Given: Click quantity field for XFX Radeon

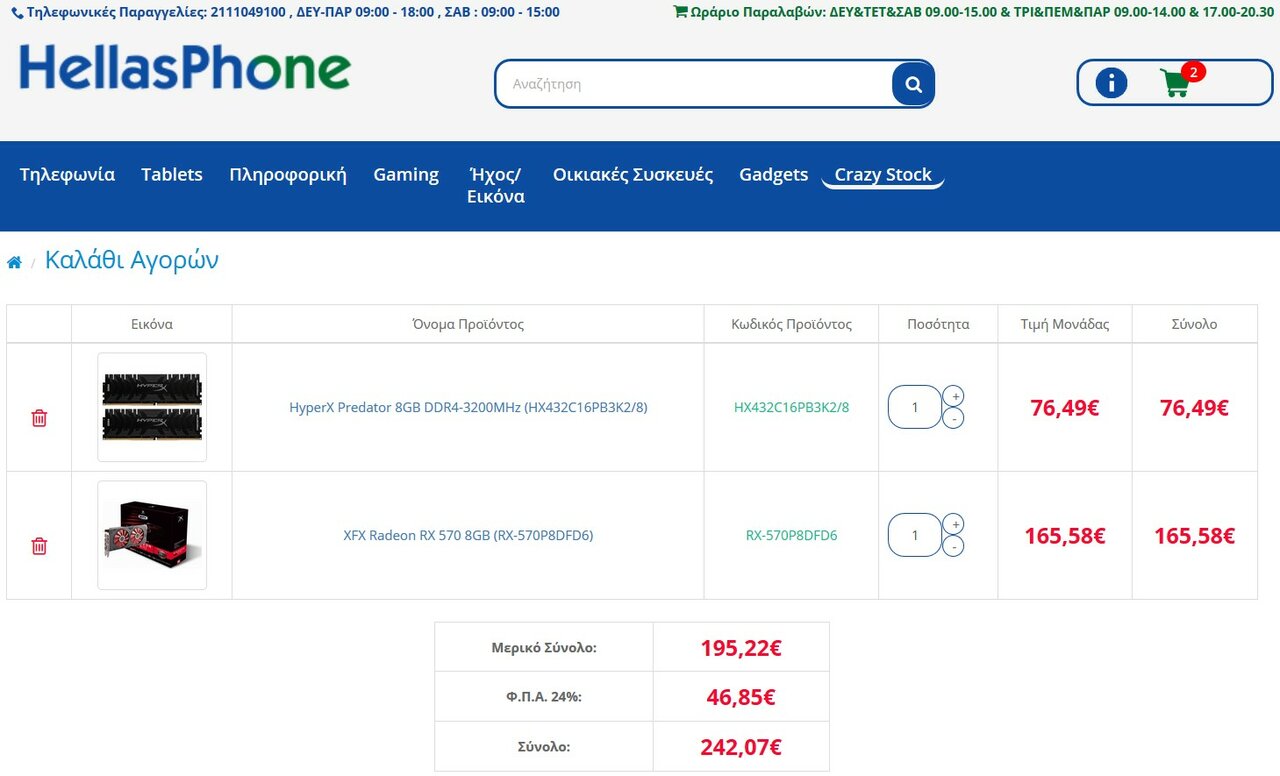Looking at the screenshot, I should click(x=915, y=535).
